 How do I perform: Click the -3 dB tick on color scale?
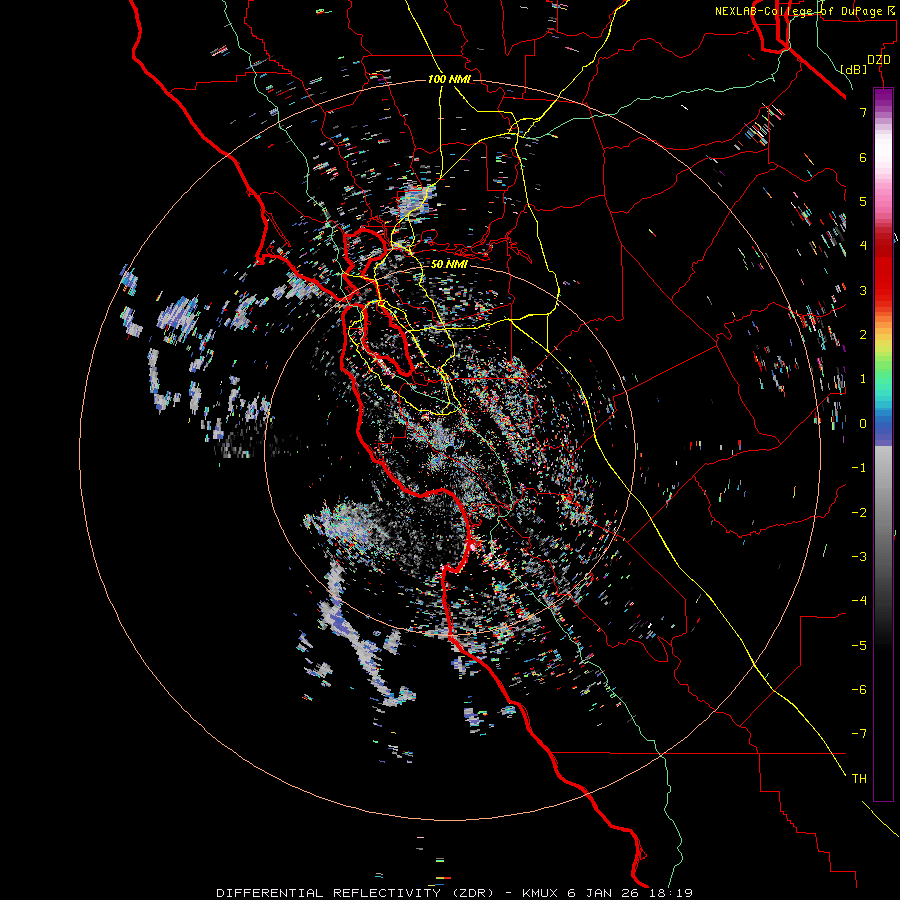tap(859, 556)
